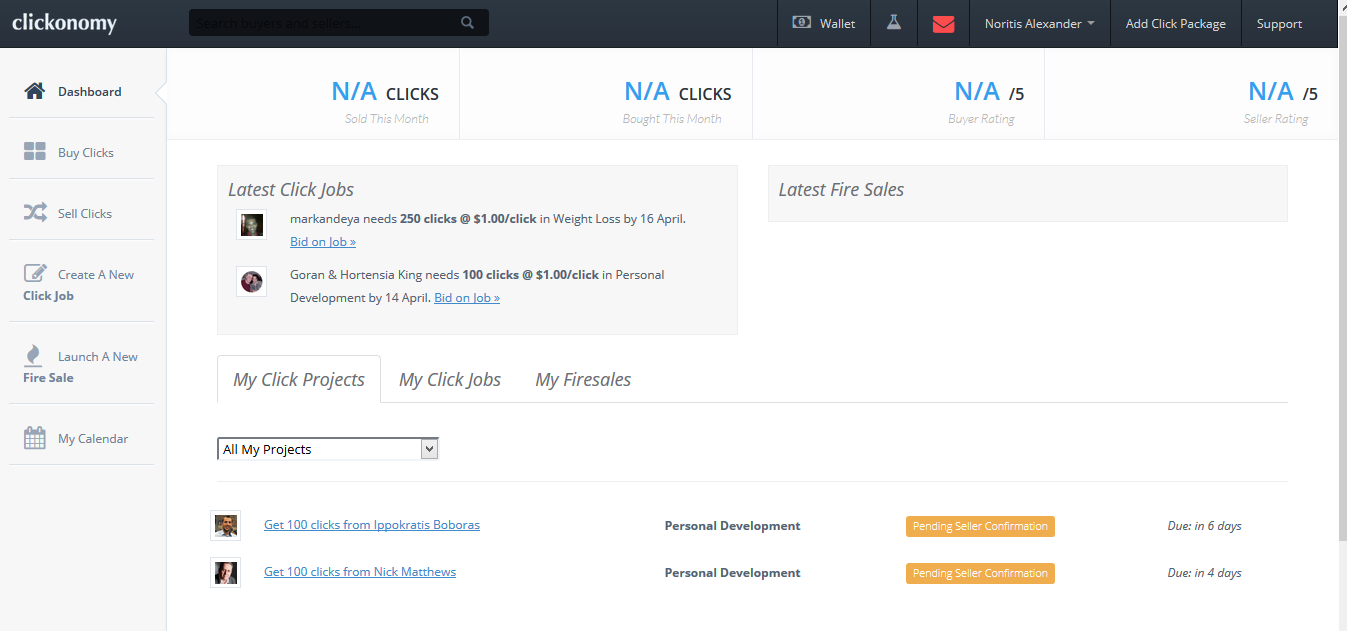Open Launch A New Fire Sale flame icon
The height and width of the screenshot is (631, 1347).
[33, 356]
